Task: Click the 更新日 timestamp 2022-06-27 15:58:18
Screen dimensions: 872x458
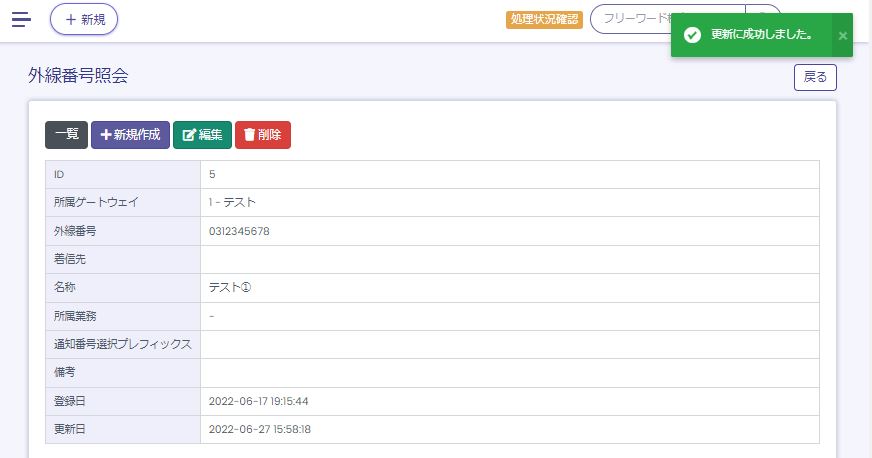Action: [x=258, y=429]
